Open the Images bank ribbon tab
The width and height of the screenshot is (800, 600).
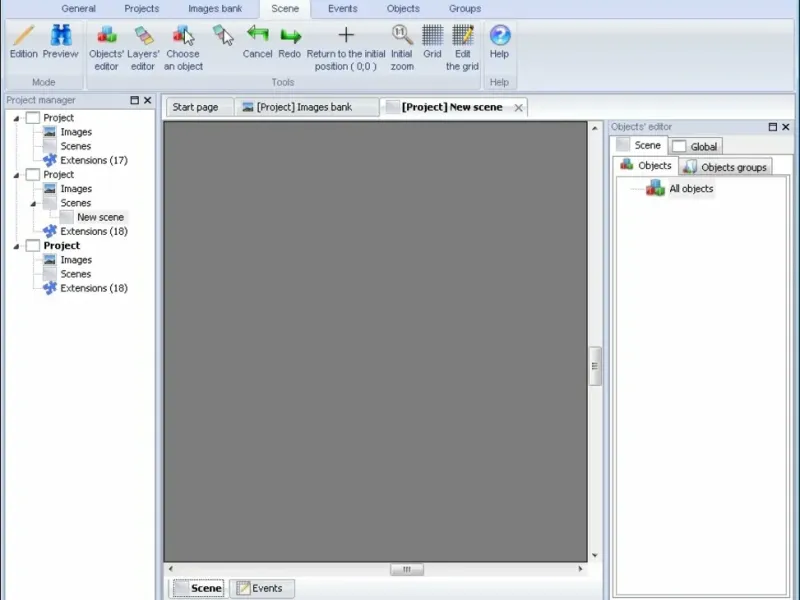pyautogui.click(x=215, y=9)
